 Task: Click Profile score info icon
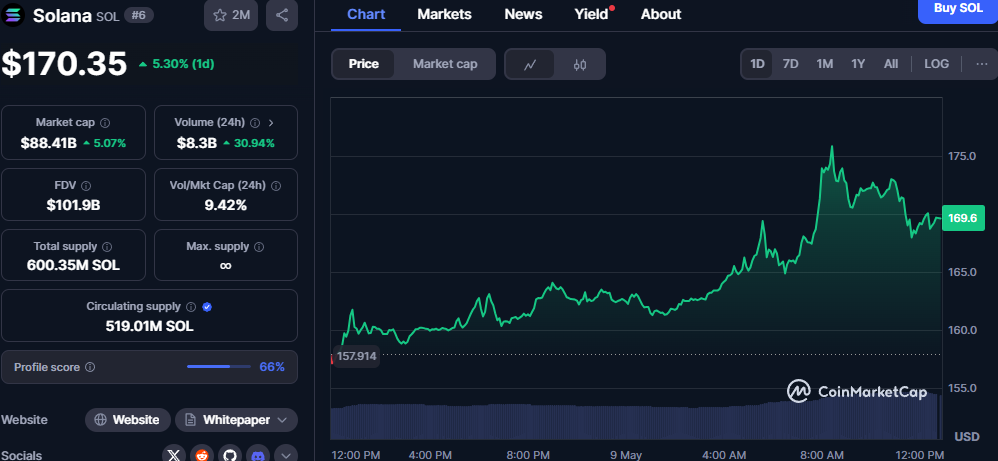[90, 367]
